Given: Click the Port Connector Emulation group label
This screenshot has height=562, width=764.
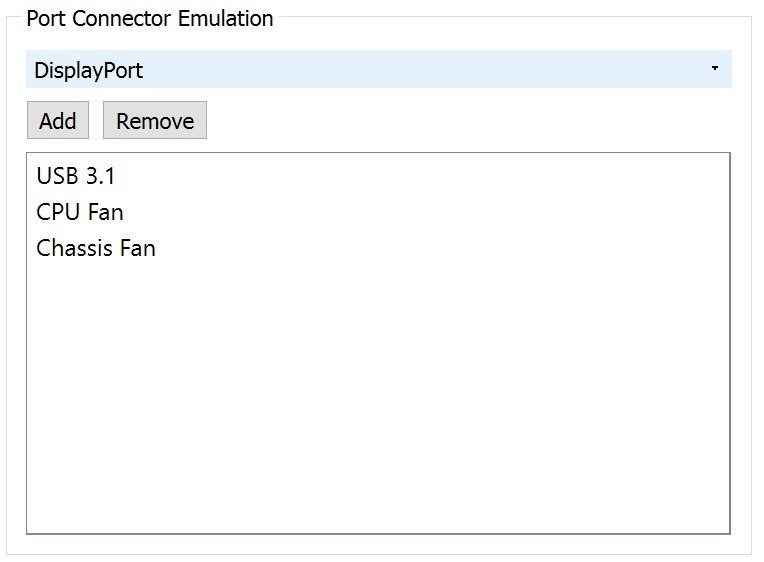Looking at the screenshot, I should point(150,18).
